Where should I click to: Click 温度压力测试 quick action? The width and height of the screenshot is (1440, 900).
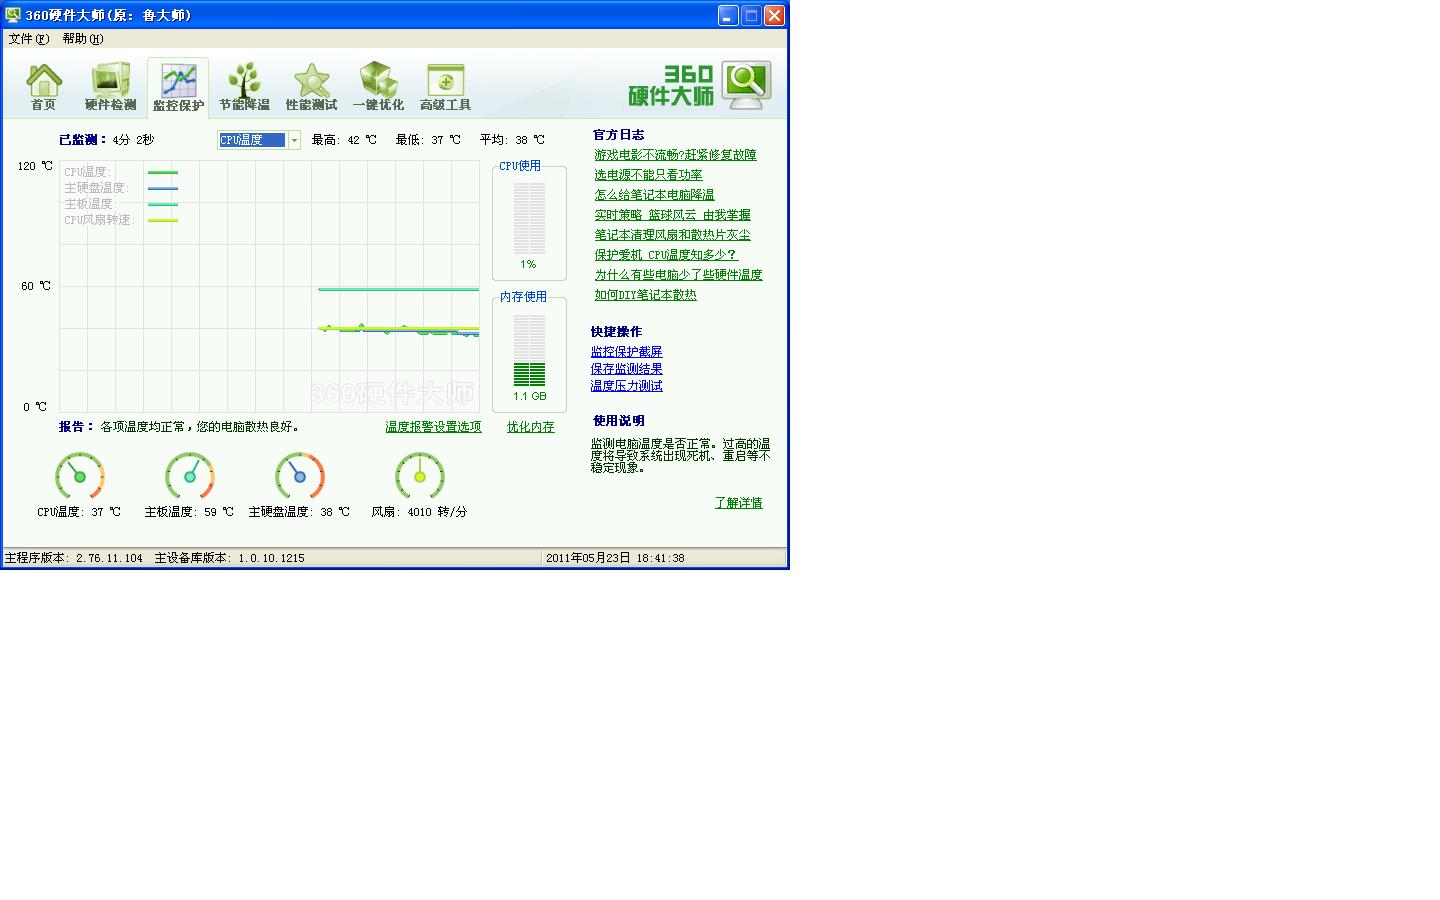click(626, 386)
